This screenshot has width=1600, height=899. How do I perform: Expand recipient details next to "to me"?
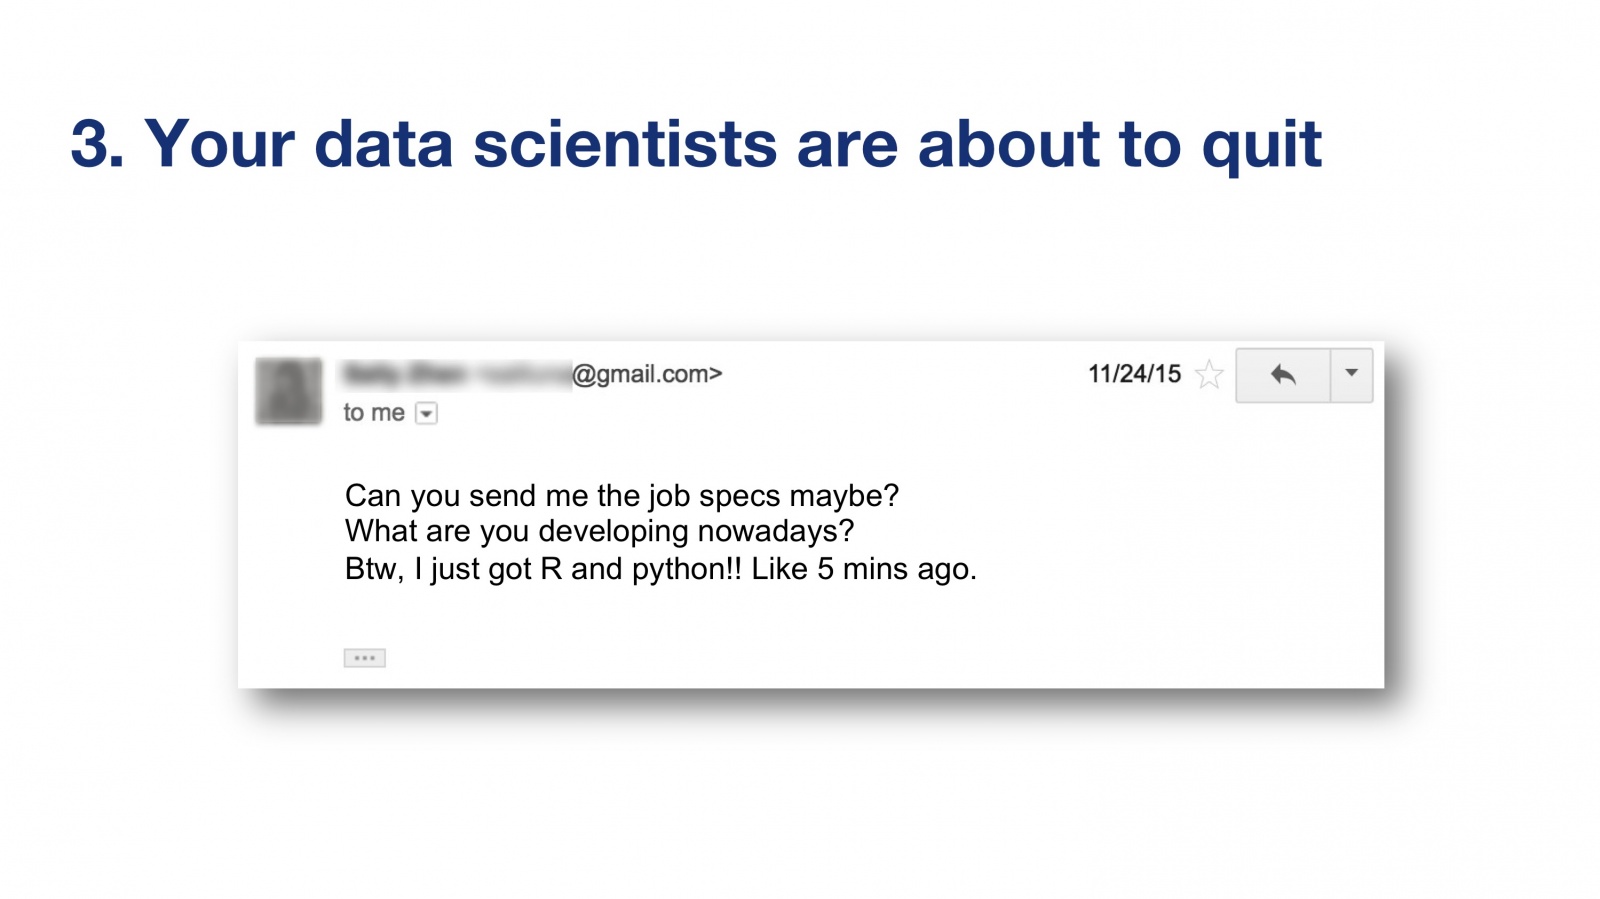(426, 413)
